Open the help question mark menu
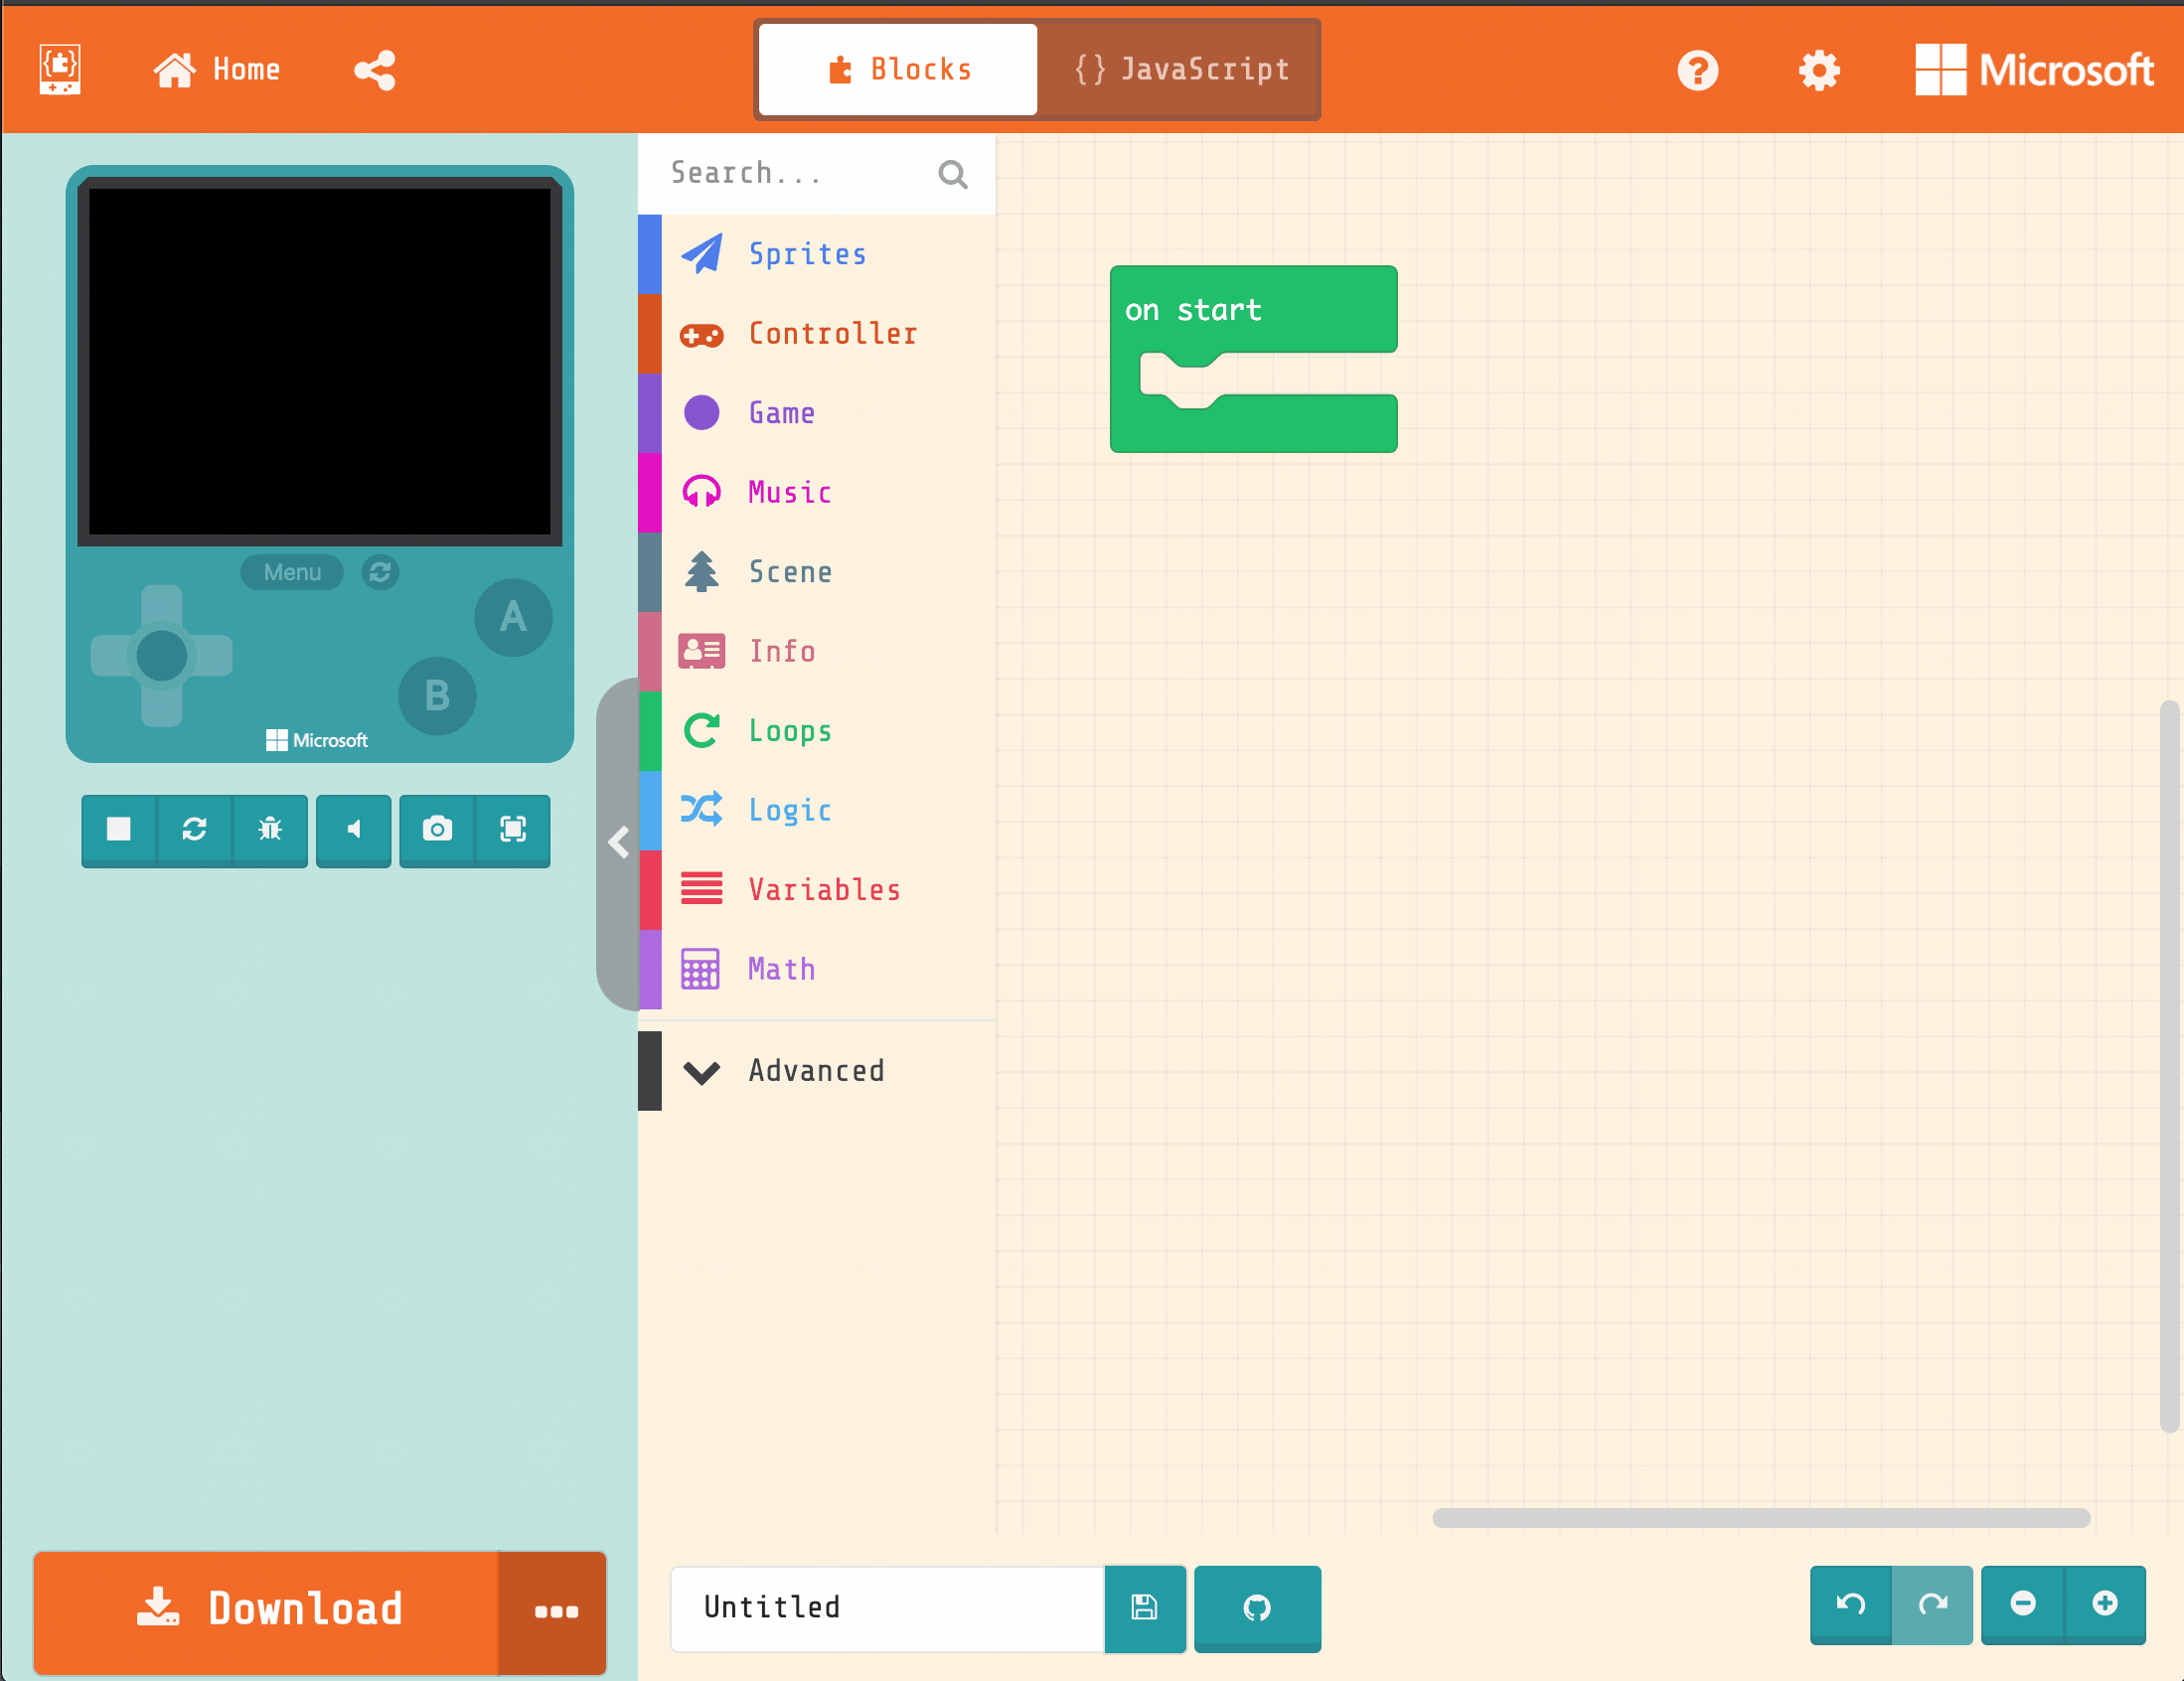The width and height of the screenshot is (2184, 1681). [x=1698, y=70]
